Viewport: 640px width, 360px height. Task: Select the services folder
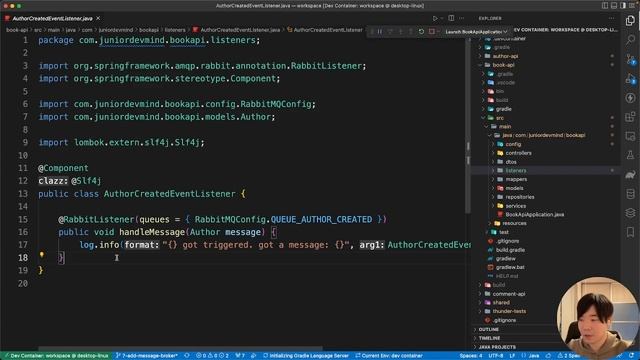(516, 206)
